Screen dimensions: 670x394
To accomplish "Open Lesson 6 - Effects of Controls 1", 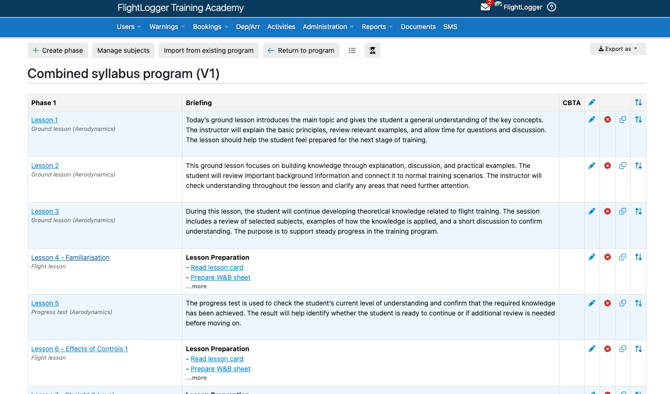I will coord(79,349).
